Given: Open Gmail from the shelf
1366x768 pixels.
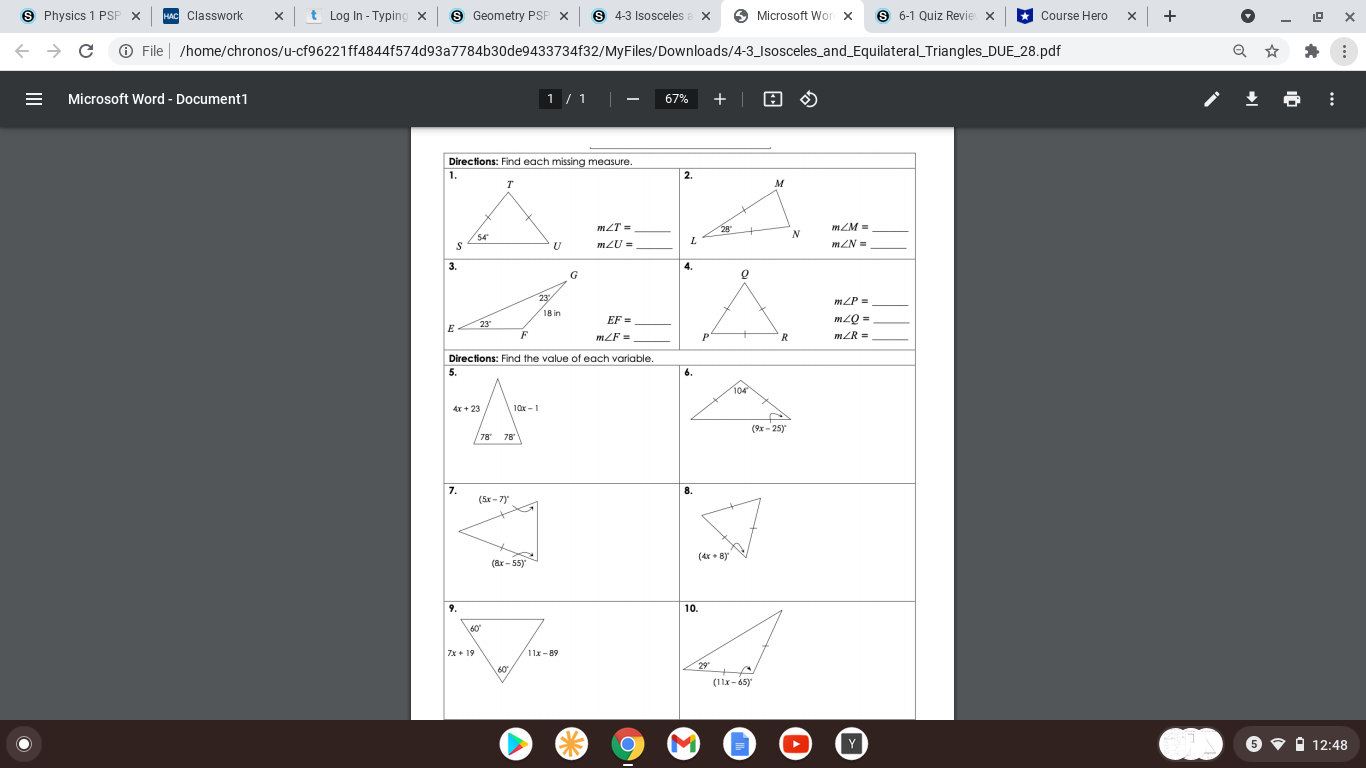Looking at the screenshot, I should click(683, 744).
